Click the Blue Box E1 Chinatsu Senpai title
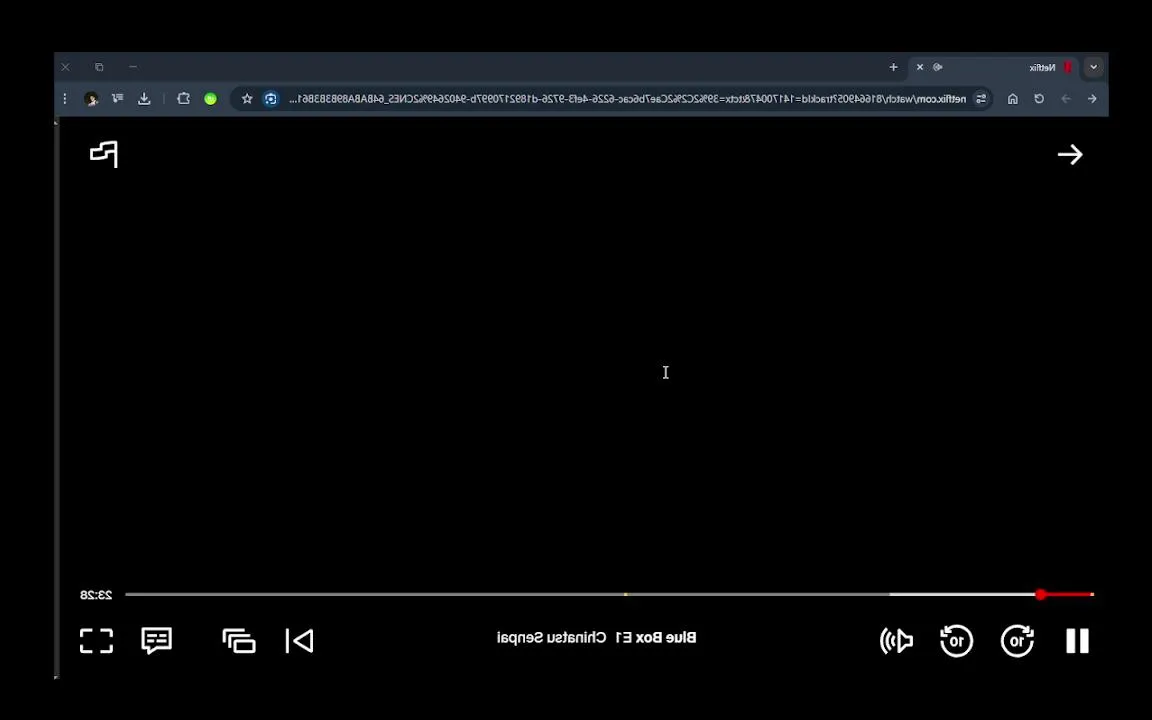1152x720 pixels. [x=597, y=638]
